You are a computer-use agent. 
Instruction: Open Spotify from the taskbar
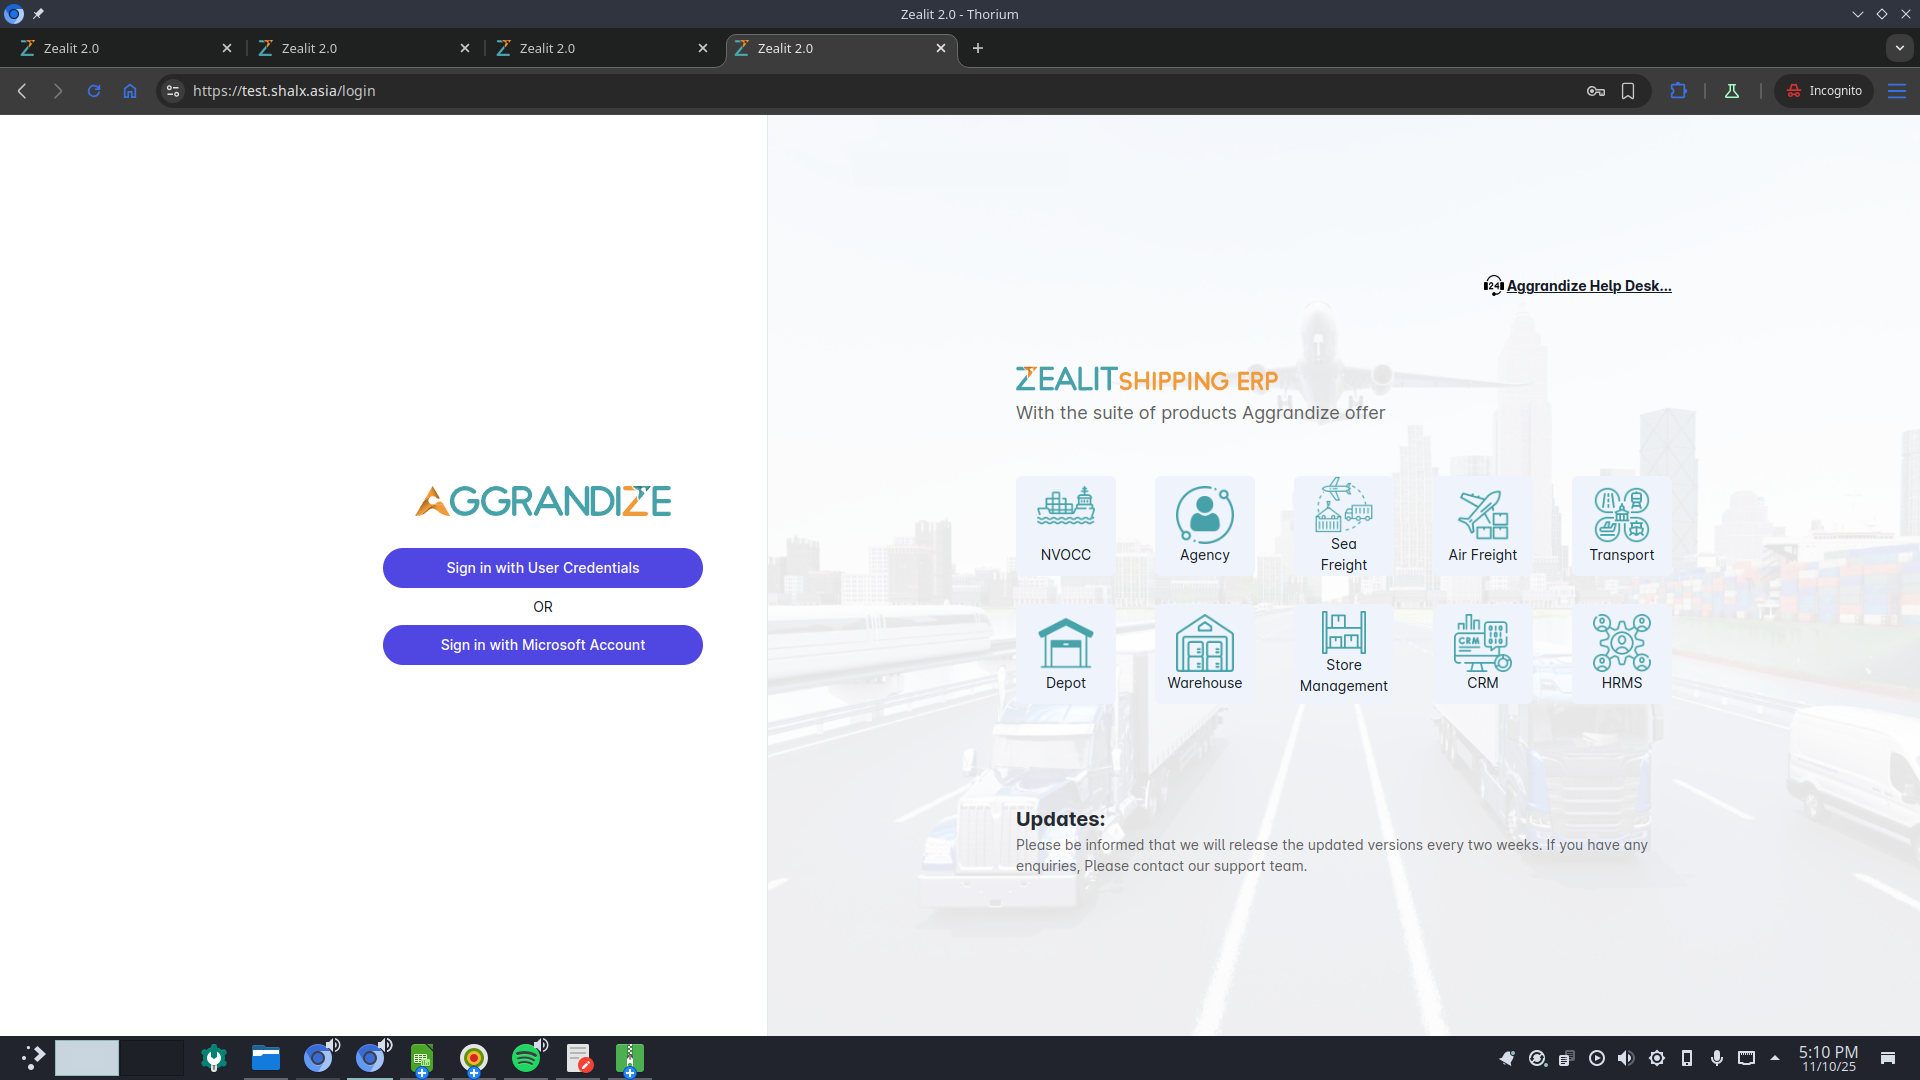[x=525, y=1058]
